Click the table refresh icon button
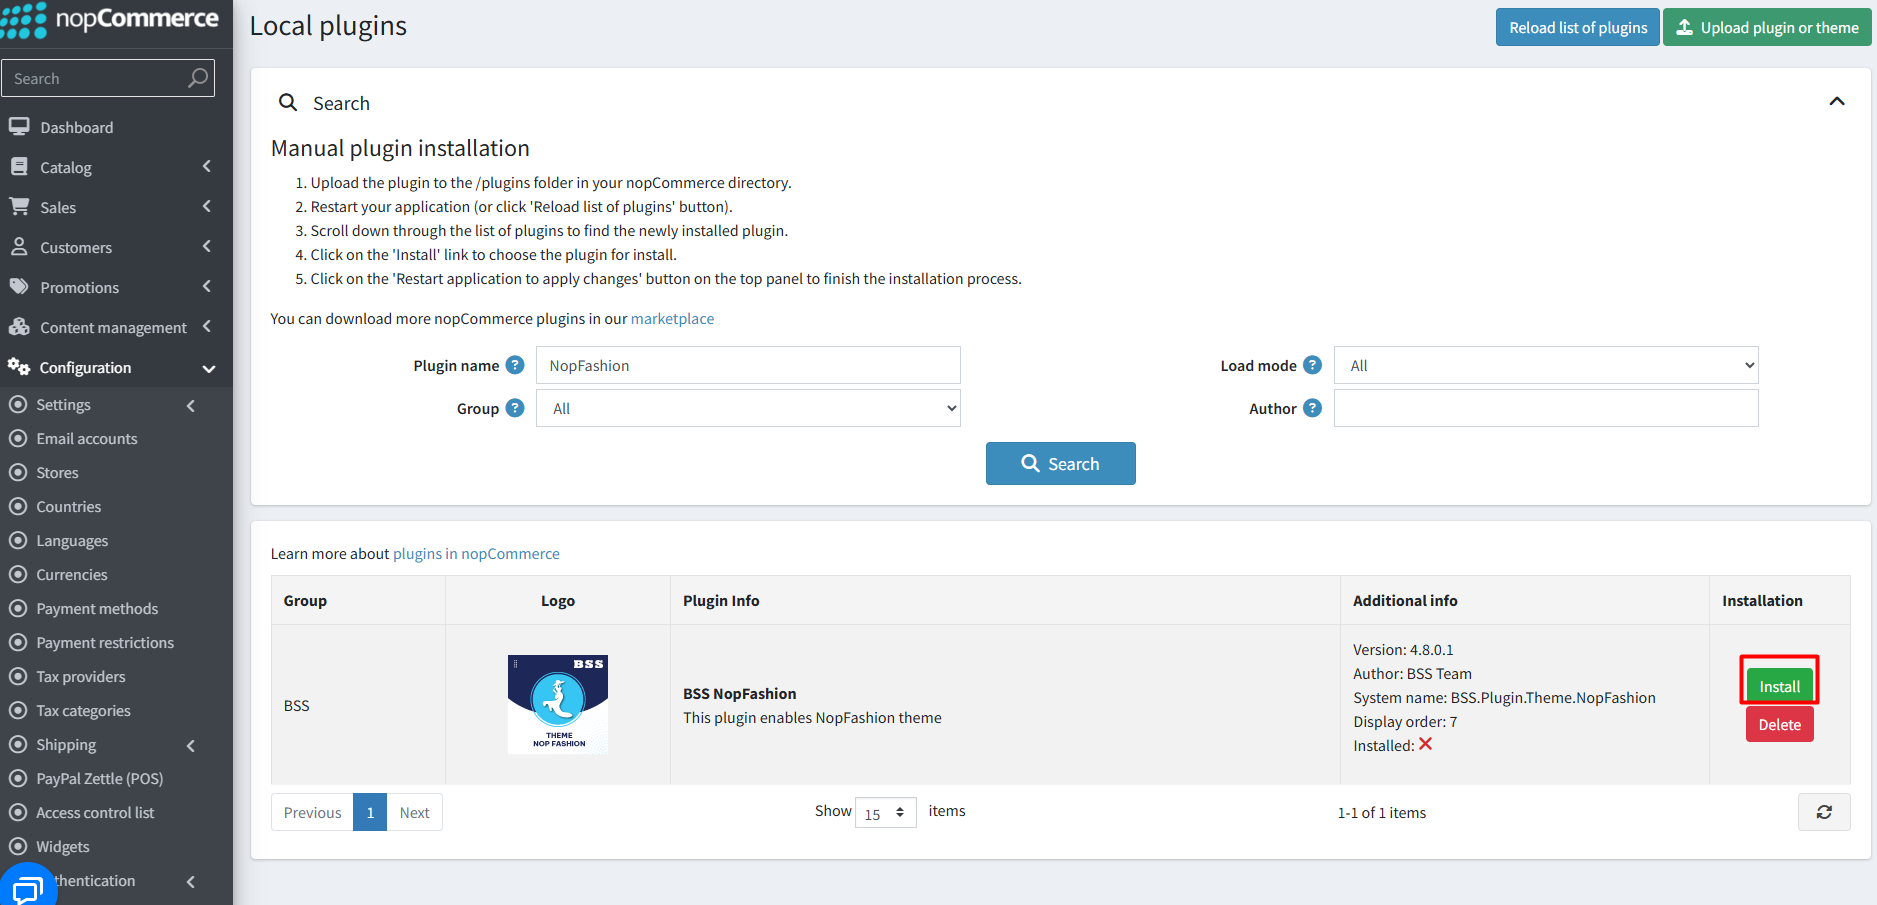This screenshot has height=905, width=1877. (x=1824, y=812)
